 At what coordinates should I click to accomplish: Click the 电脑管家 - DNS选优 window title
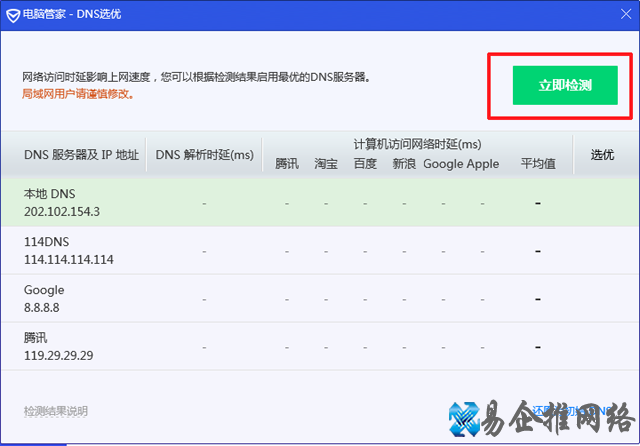(72, 14)
